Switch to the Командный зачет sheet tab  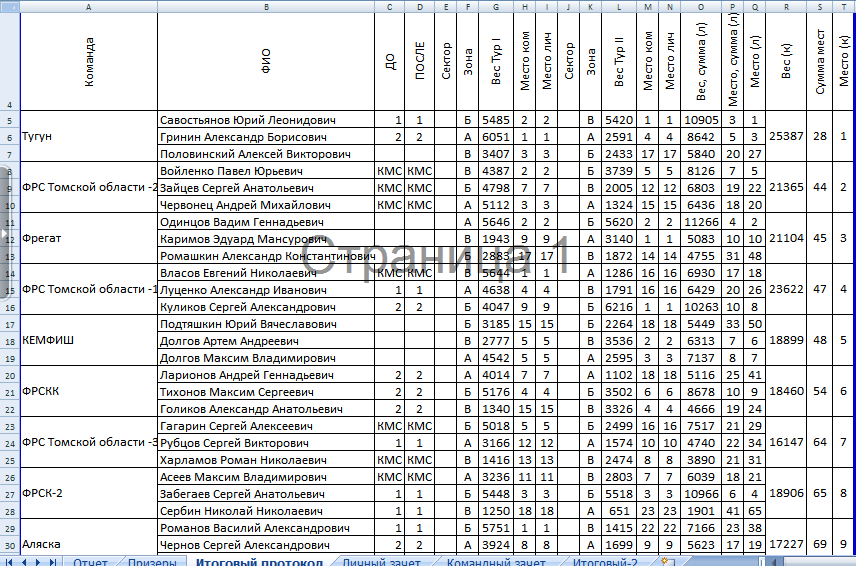pyautogui.click(x=496, y=562)
